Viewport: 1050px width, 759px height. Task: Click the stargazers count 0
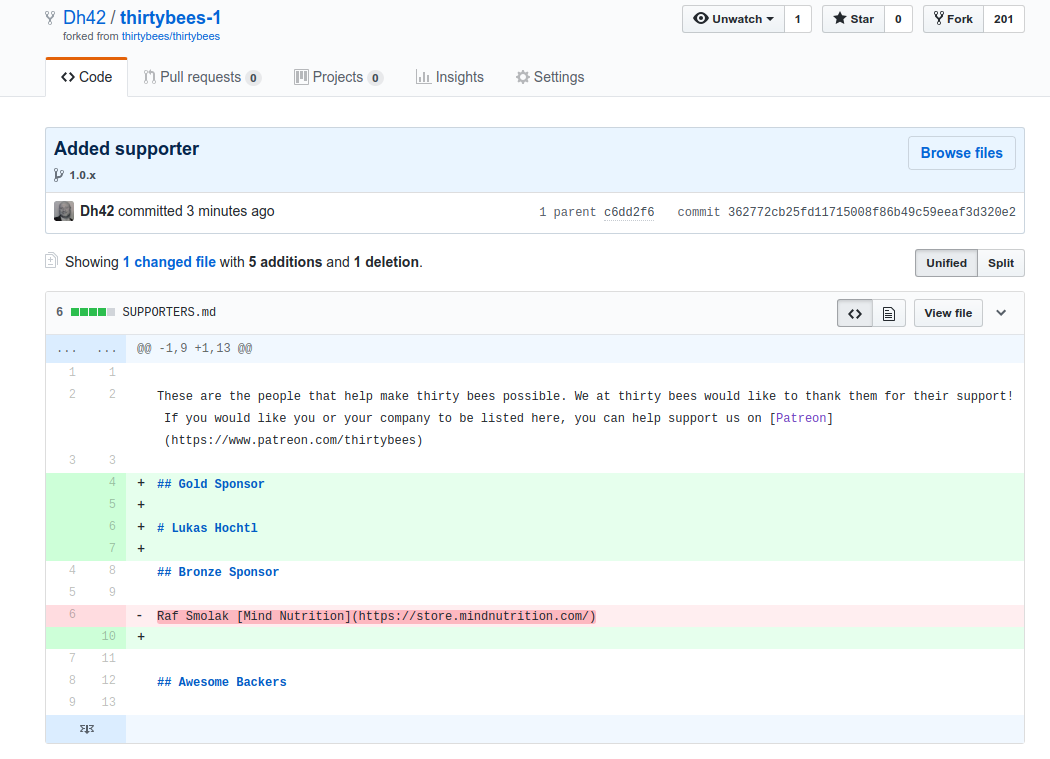[898, 19]
